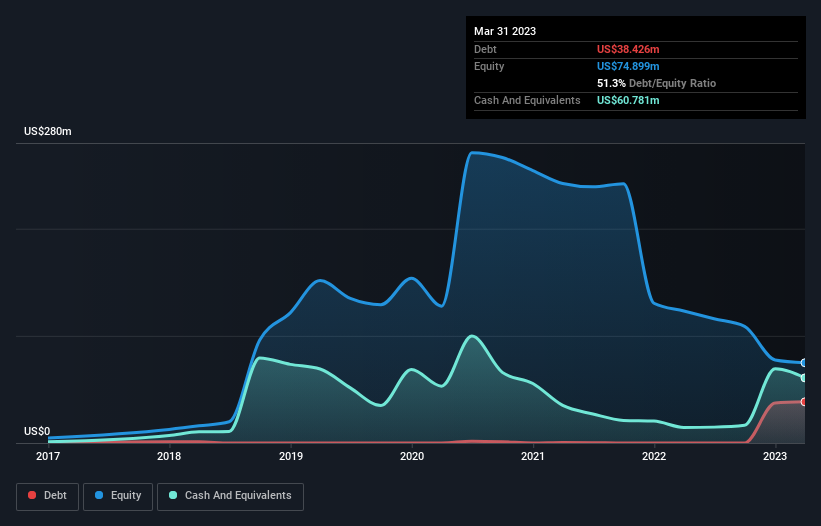
Task: Toggle the Equity series legend button
Action: click(x=118, y=496)
